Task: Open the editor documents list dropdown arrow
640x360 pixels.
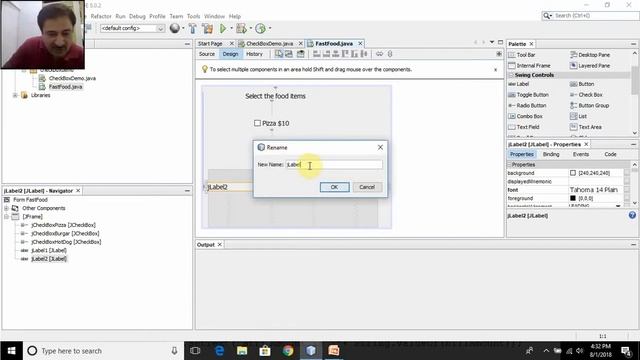Action: click(492, 42)
